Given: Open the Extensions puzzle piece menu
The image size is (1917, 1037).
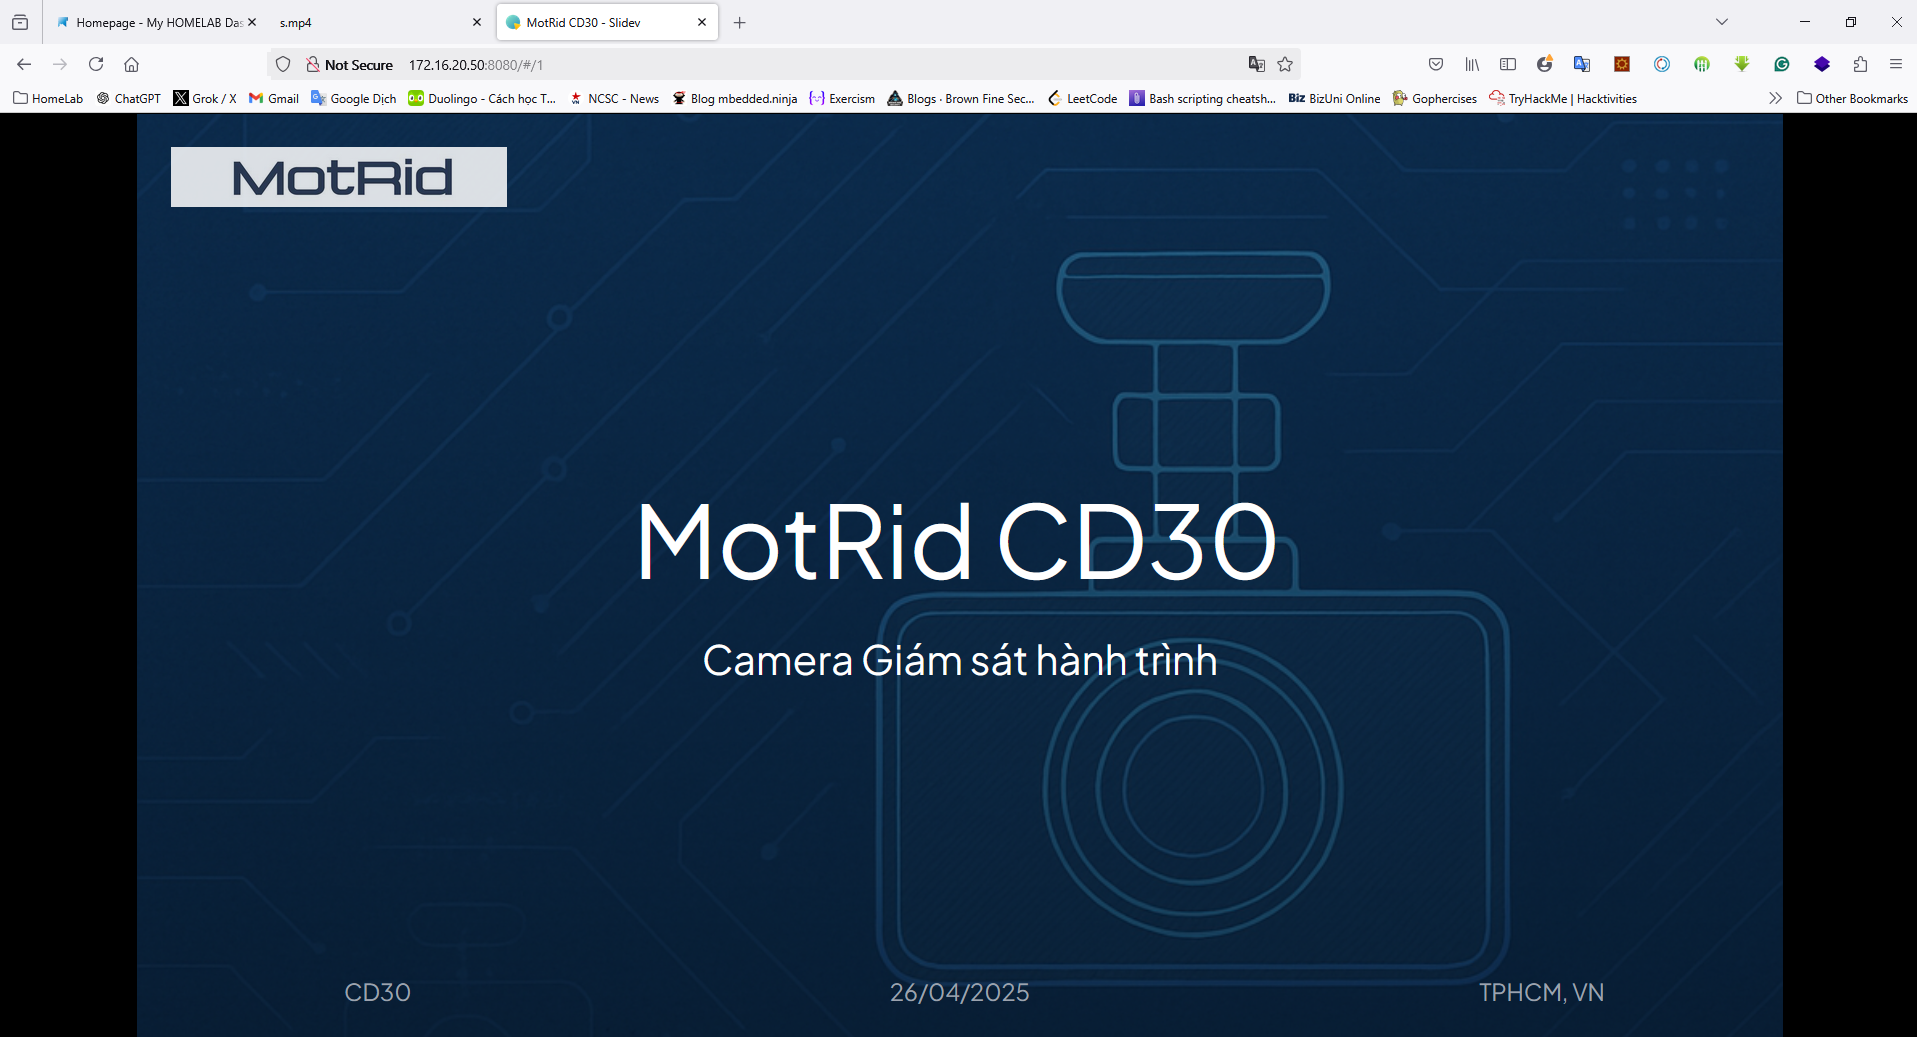Looking at the screenshot, I should (1860, 64).
